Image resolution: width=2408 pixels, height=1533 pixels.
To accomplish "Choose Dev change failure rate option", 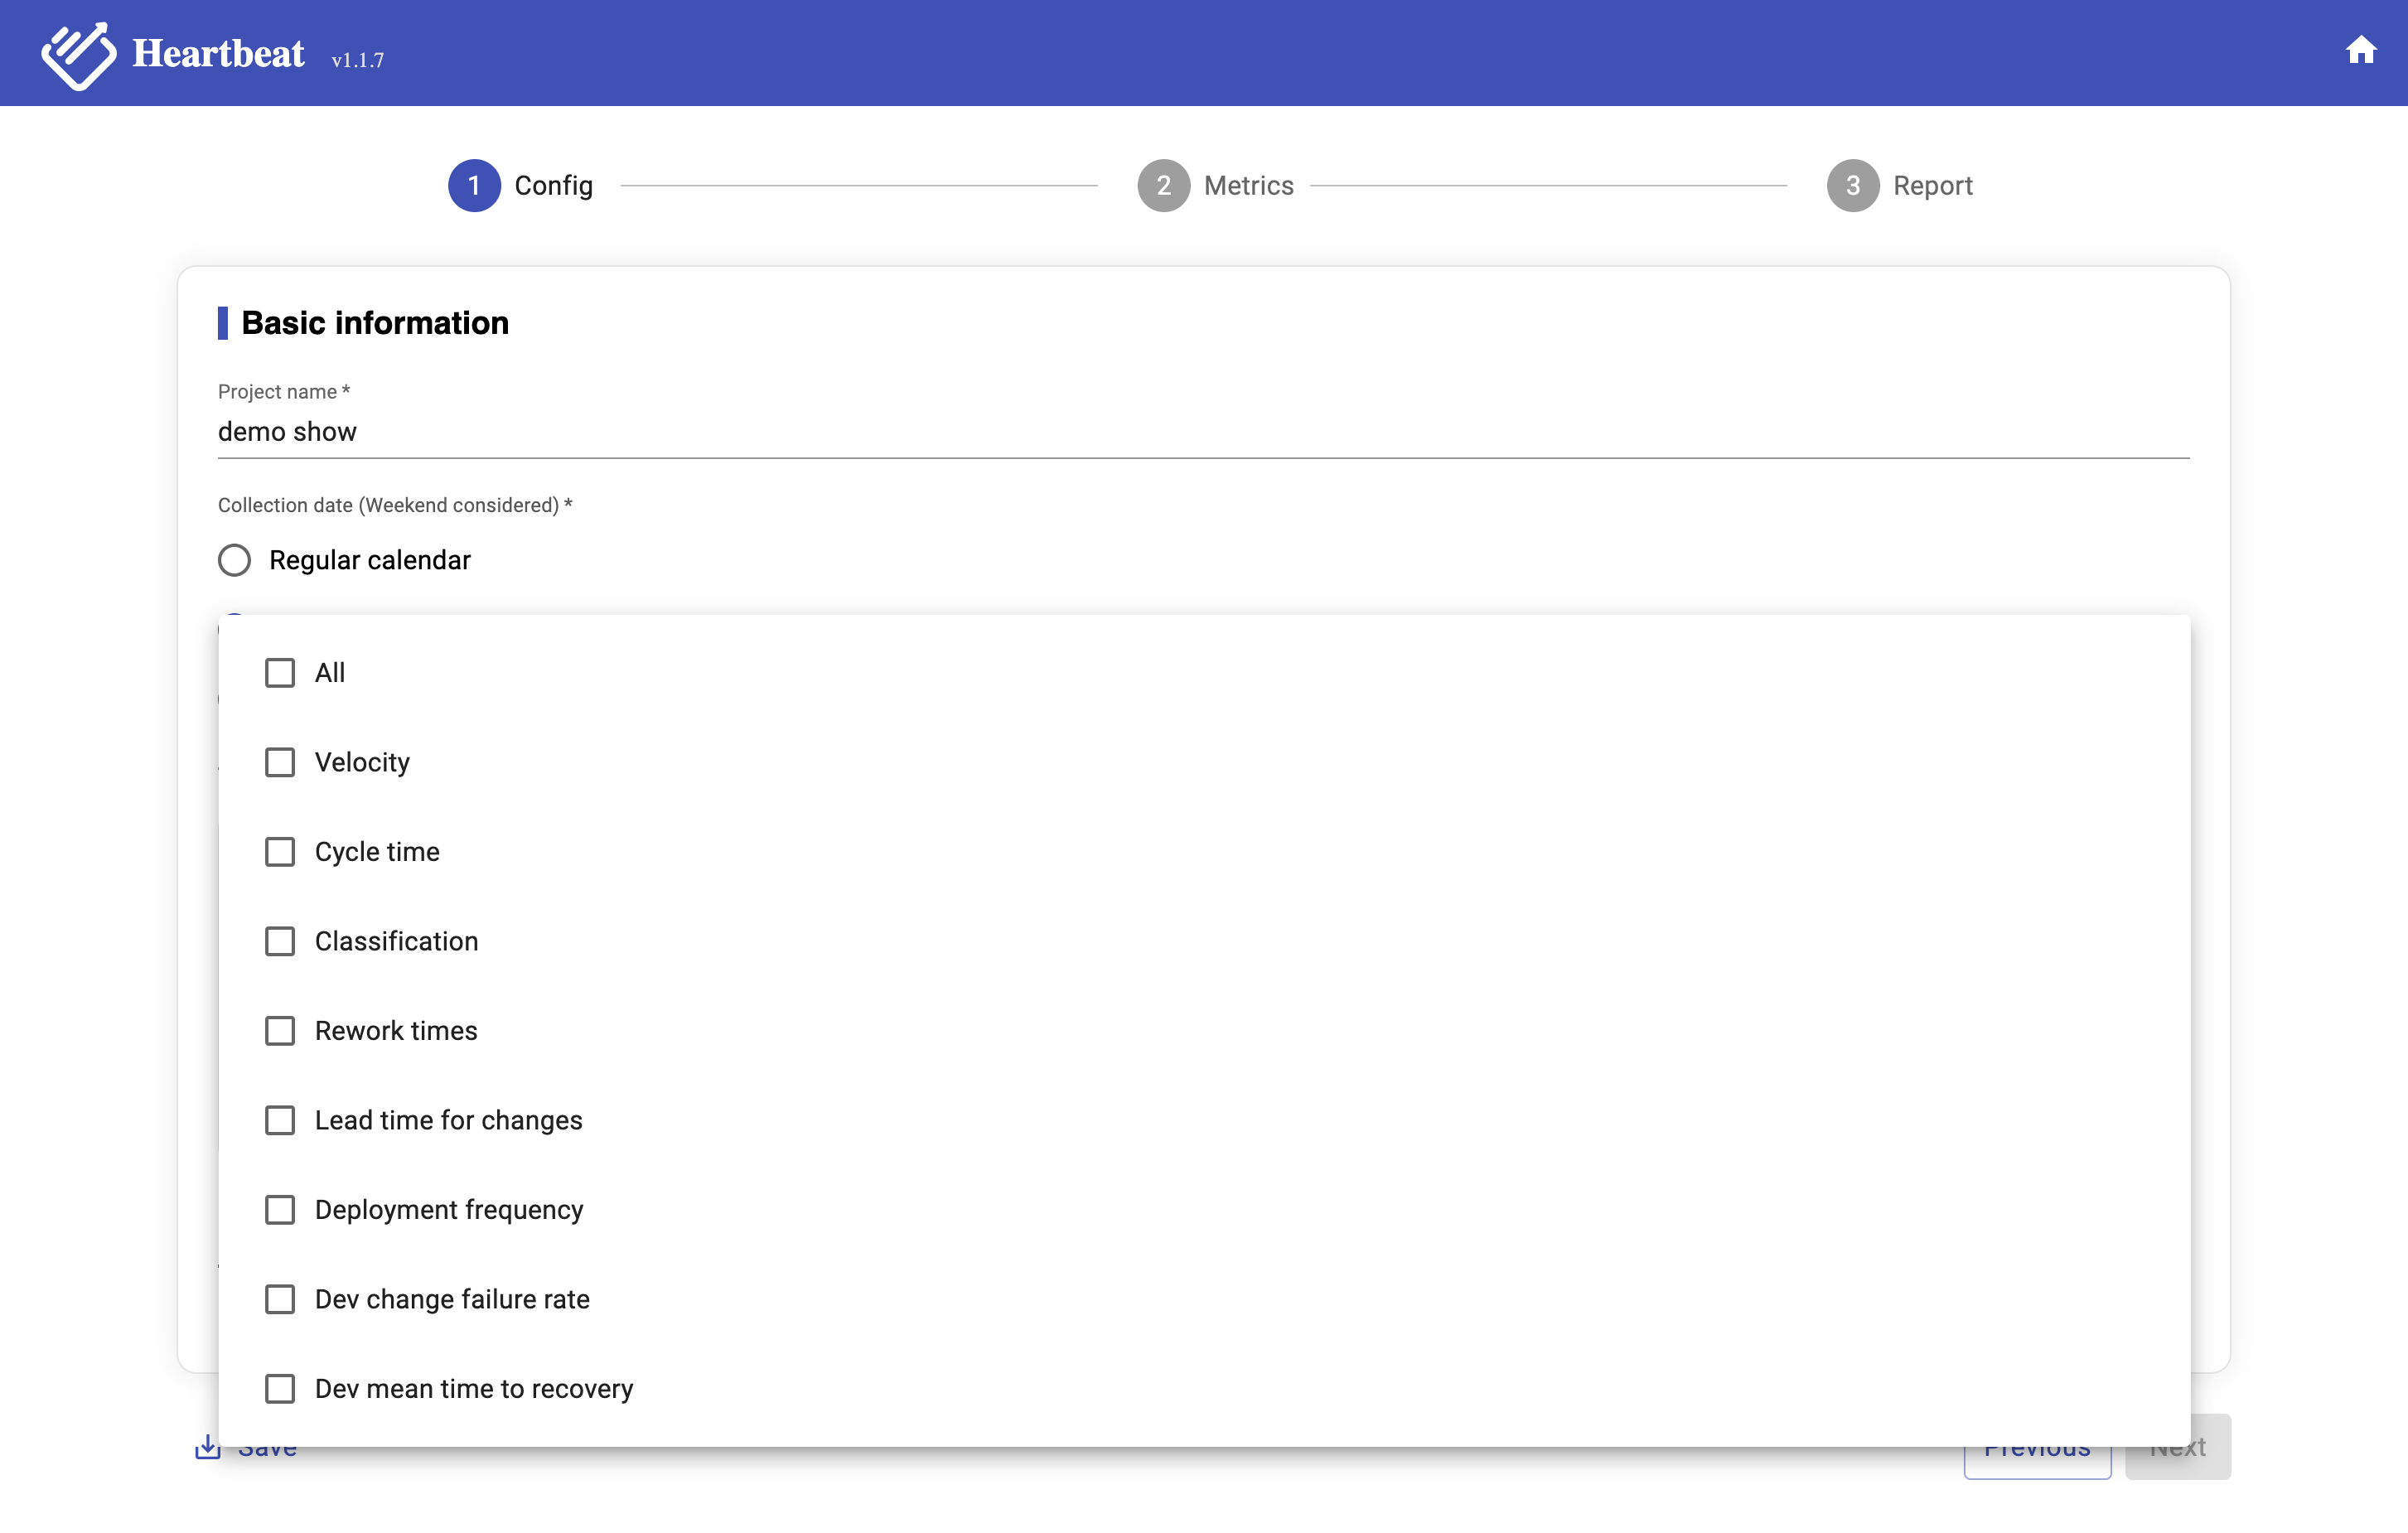I will coord(452,1299).
